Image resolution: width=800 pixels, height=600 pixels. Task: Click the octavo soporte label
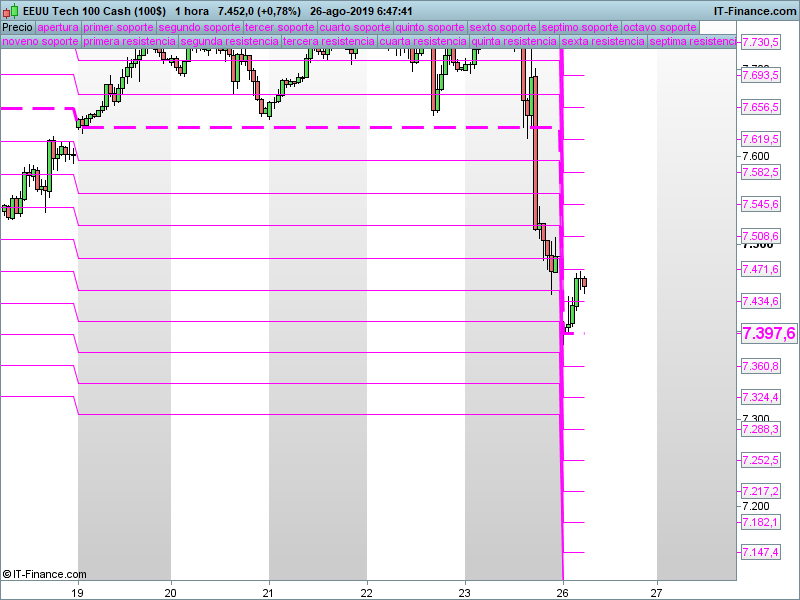pyautogui.click(x=660, y=28)
